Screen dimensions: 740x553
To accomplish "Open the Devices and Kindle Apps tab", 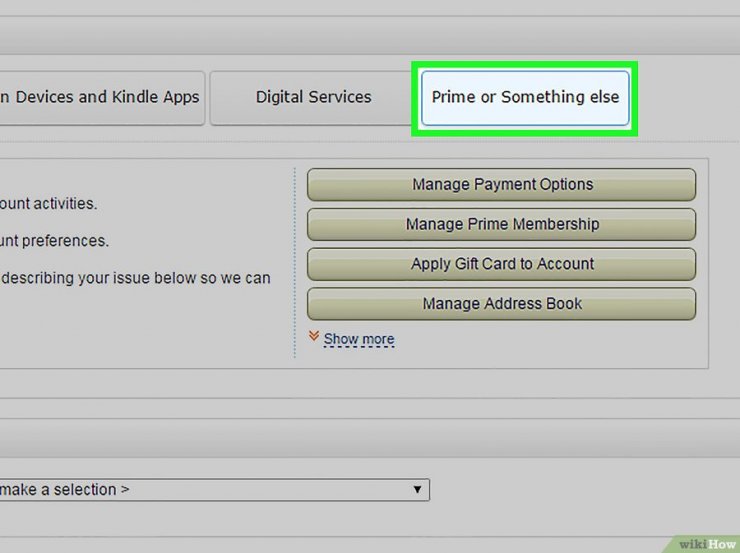I will [102, 98].
